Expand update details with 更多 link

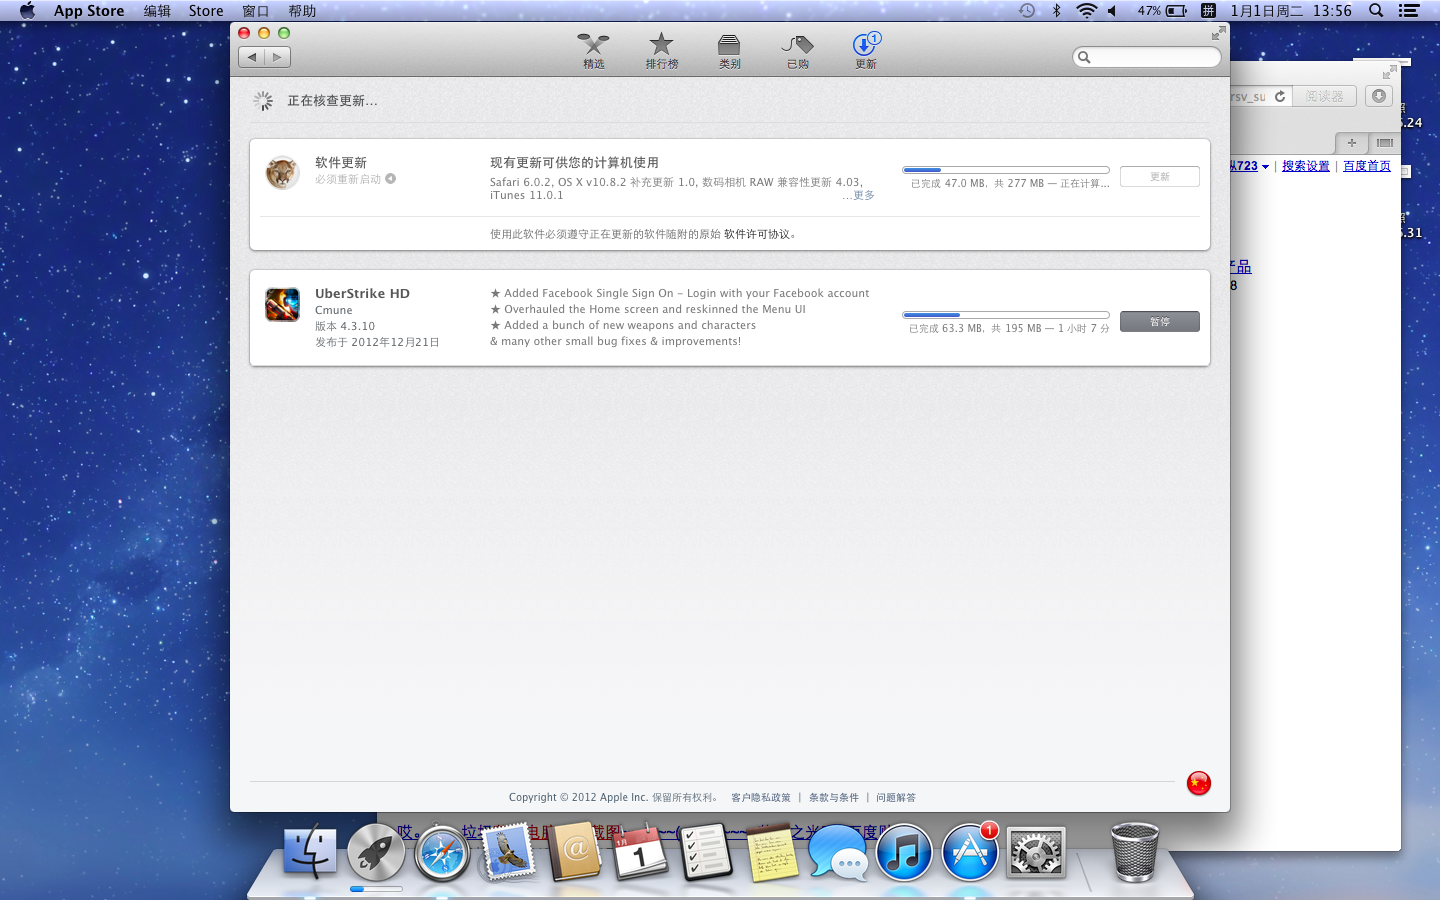[x=863, y=196]
